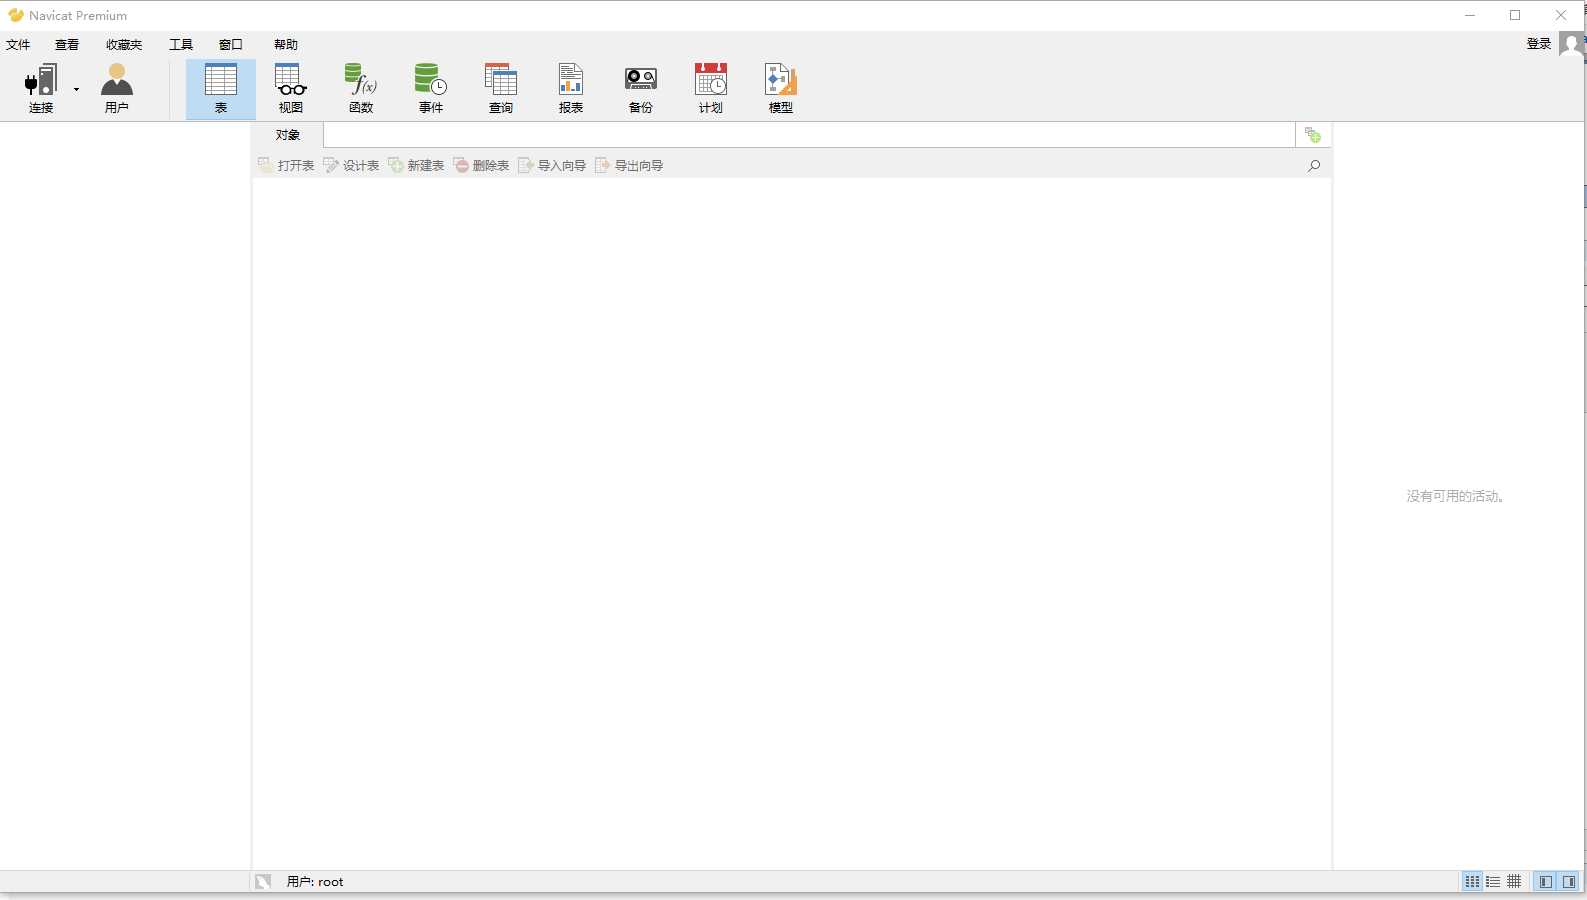Click the green add-tab icon beside tab bar
1587x900 pixels.
[1313, 135]
